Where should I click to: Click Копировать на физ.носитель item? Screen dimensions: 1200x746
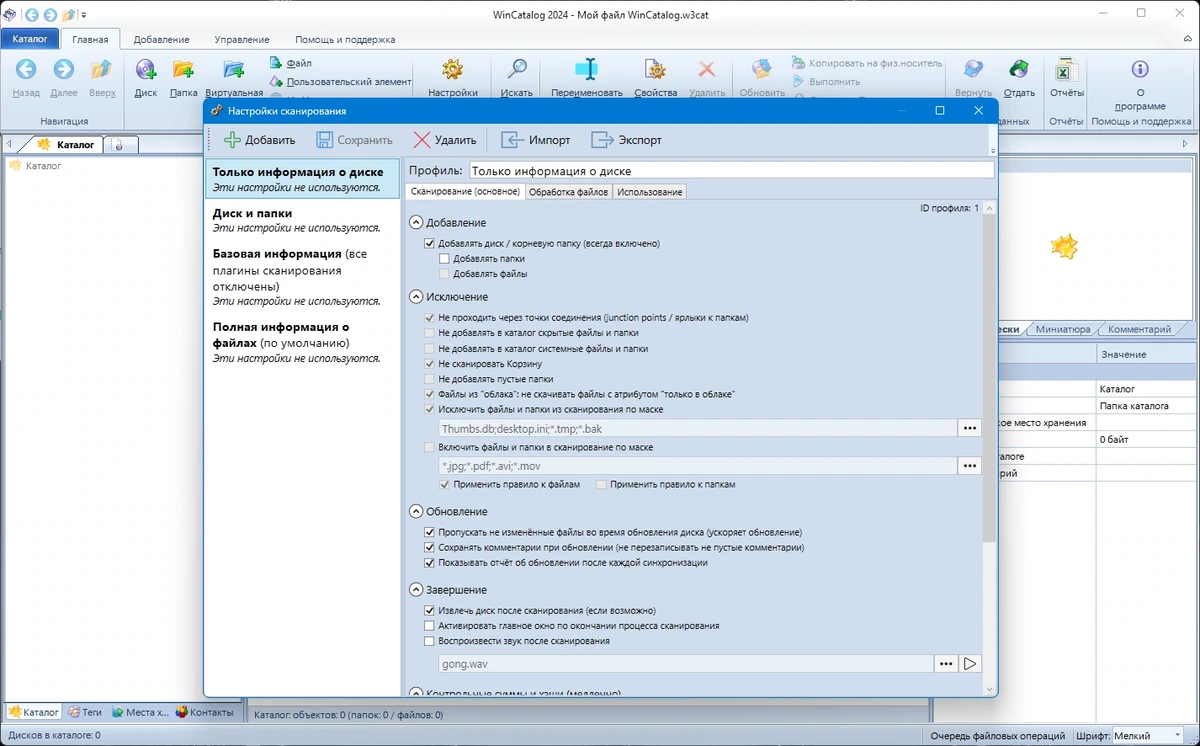[867, 63]
